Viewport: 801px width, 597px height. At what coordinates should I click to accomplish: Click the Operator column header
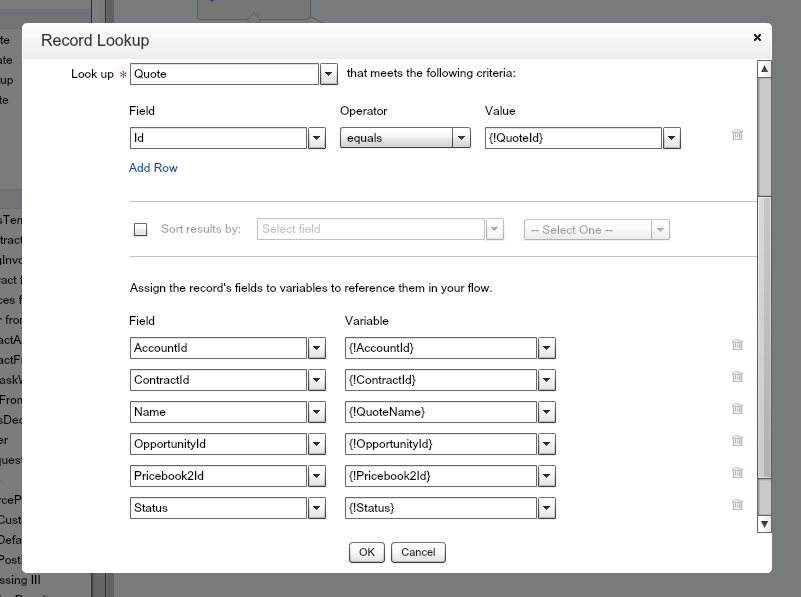point(364,111)
